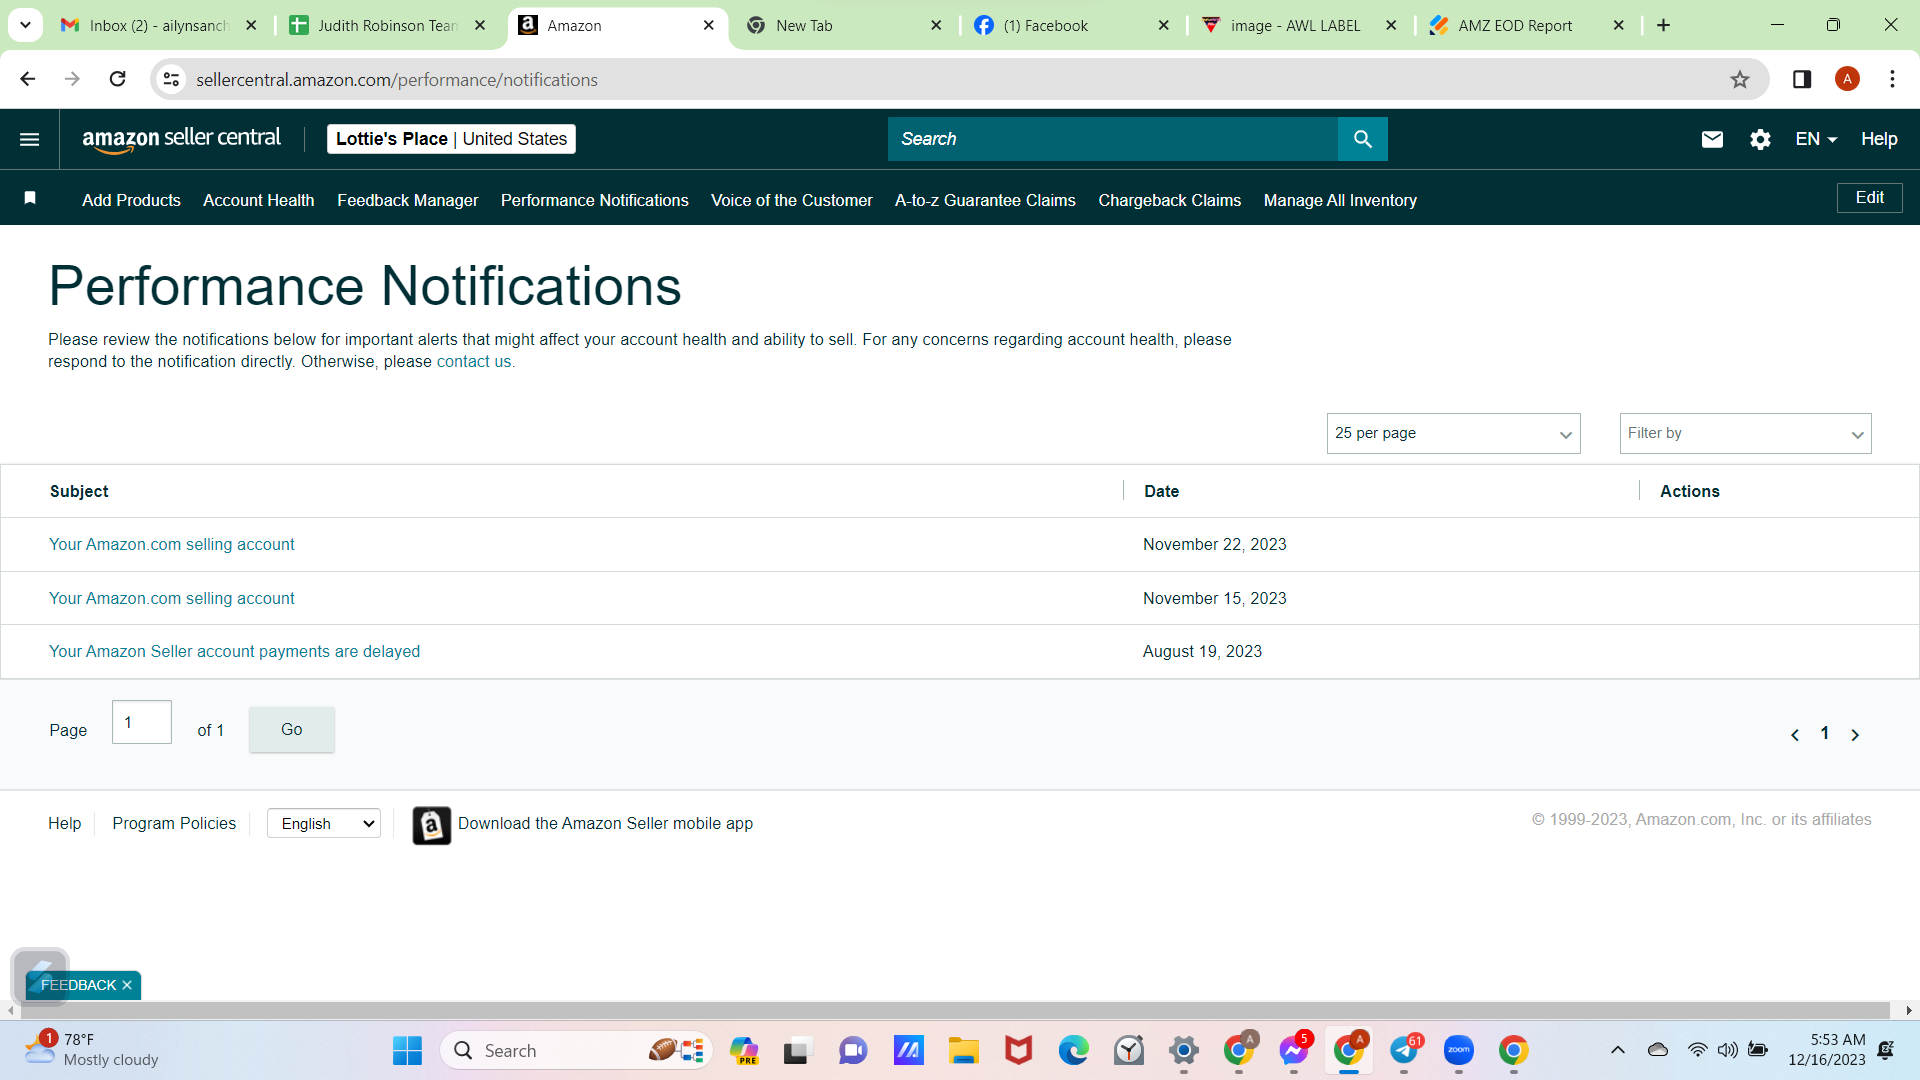The image size is (1920, 1080).
Task: Open Download the Amazon Seller mobile app link
Action: tap(605, 823)
